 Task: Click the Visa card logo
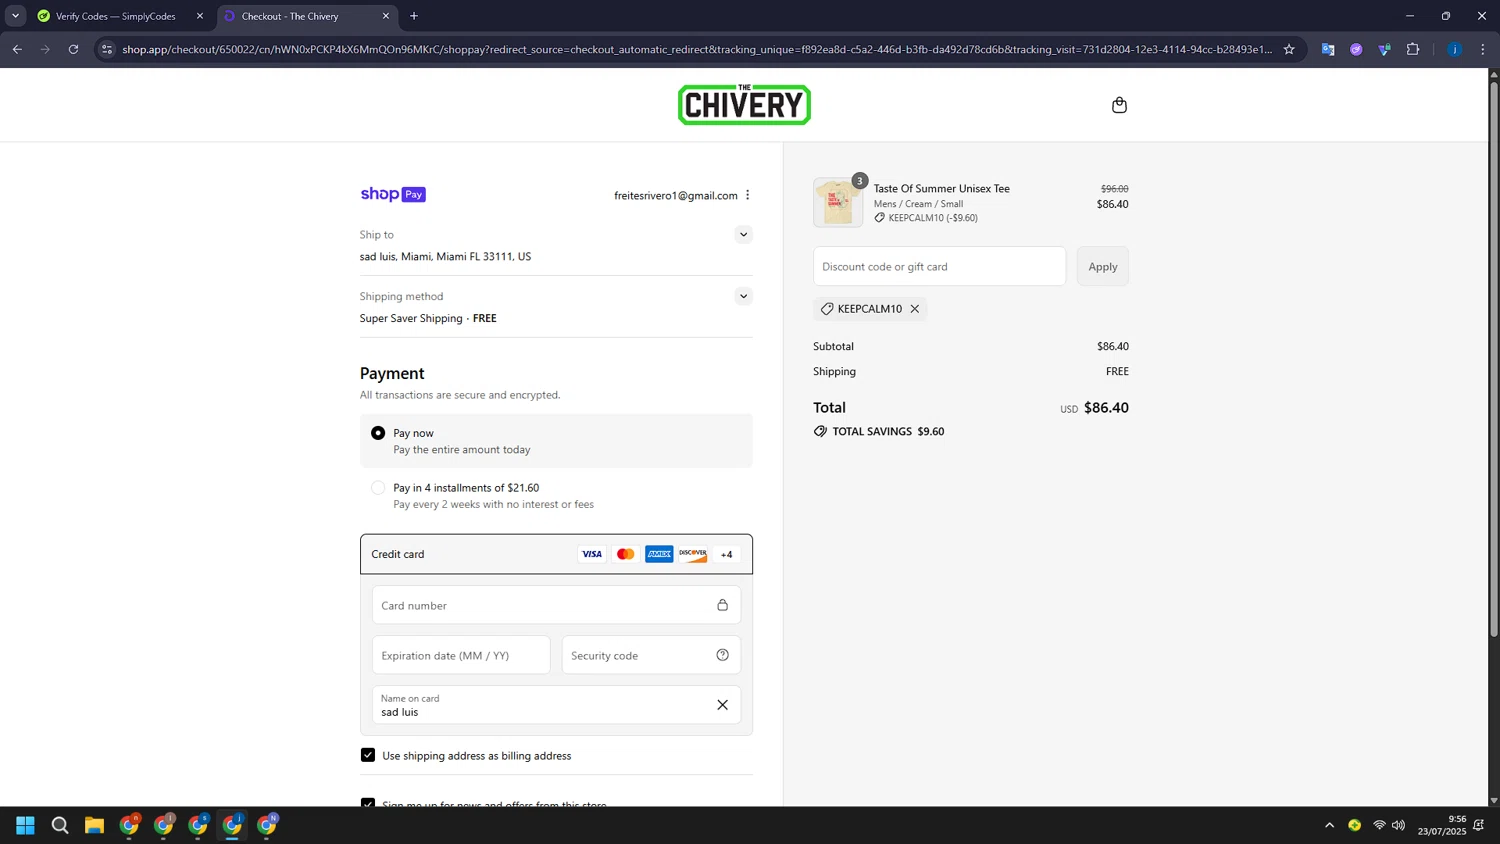(x=592, y=554)
